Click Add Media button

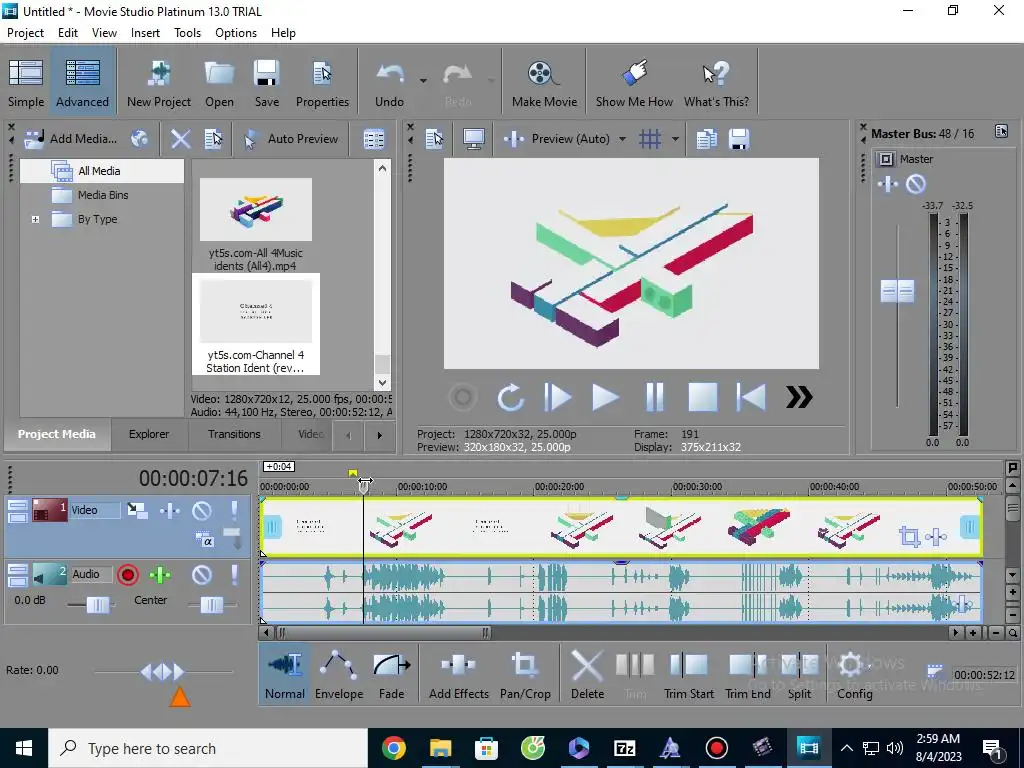point(71,138)
